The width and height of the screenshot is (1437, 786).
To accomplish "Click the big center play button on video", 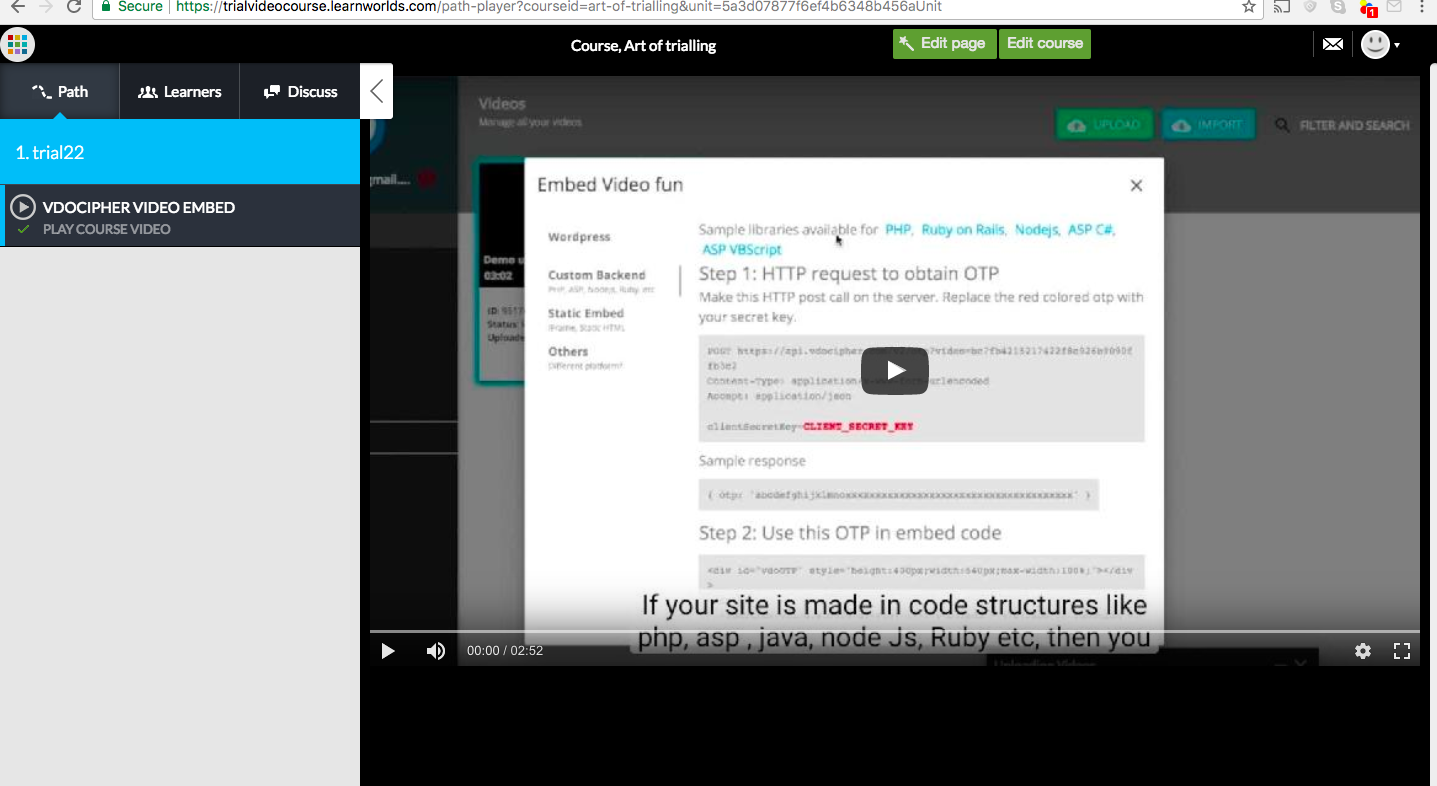I will [x=895, y=371].
